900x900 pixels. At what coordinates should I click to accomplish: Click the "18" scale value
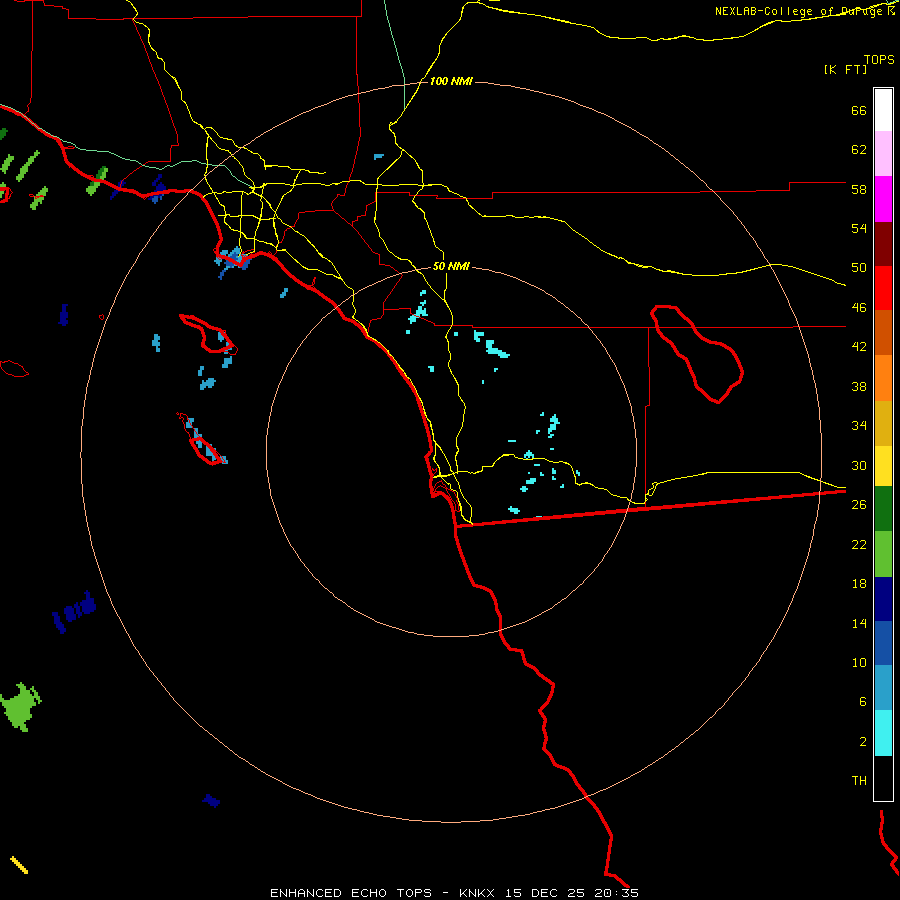[x=859, y=584]
